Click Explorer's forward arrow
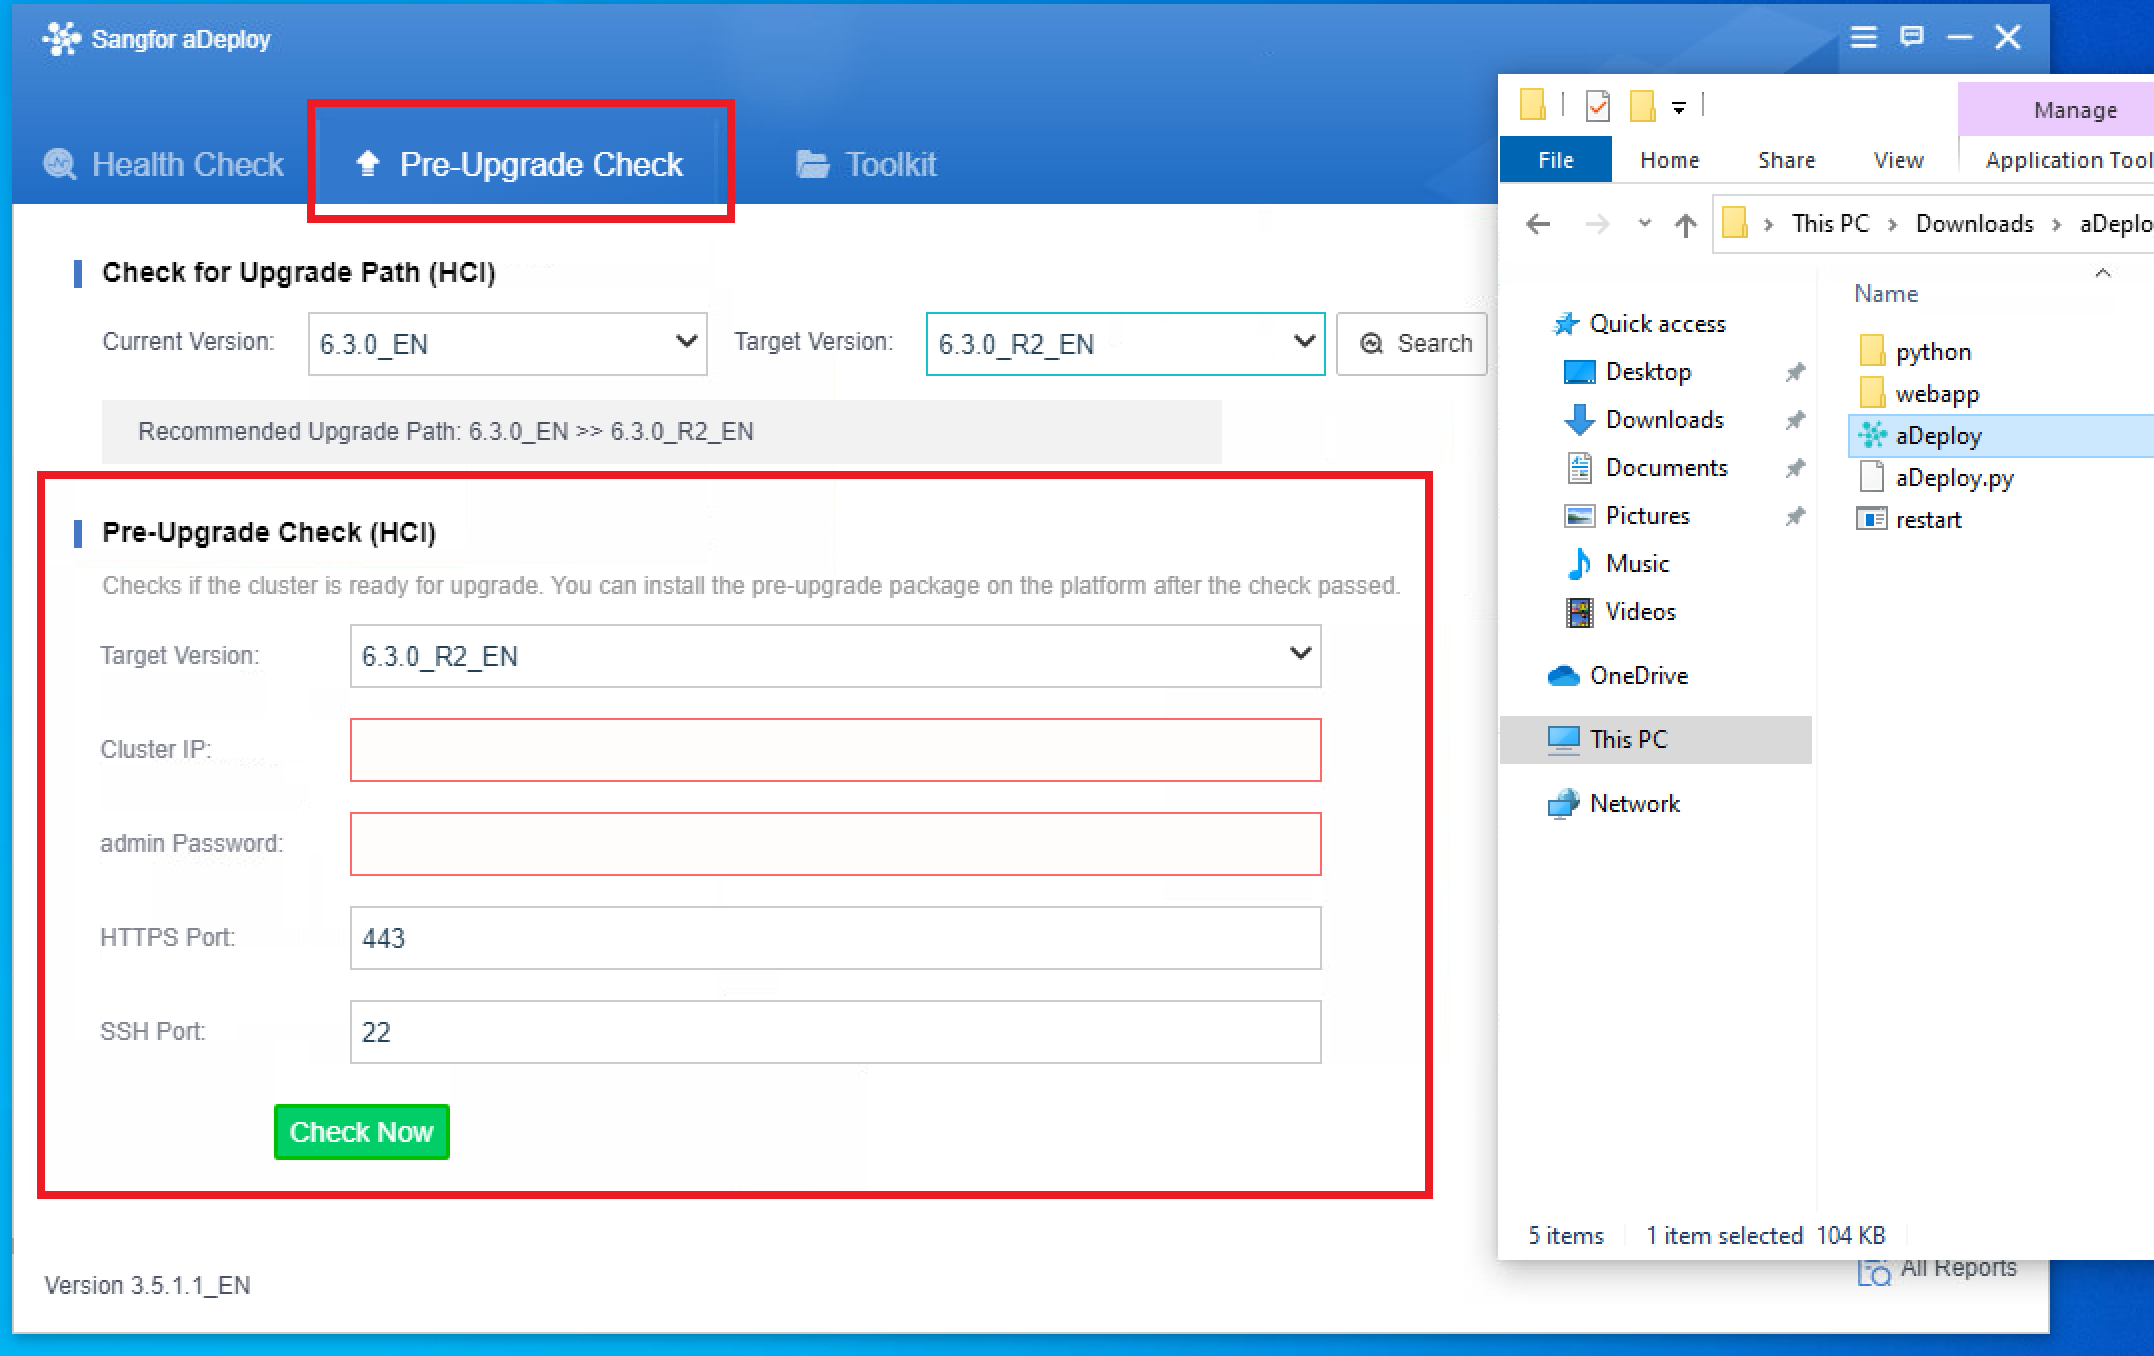Screen dimensions: 2154x1356 [x=1597, y=224]
